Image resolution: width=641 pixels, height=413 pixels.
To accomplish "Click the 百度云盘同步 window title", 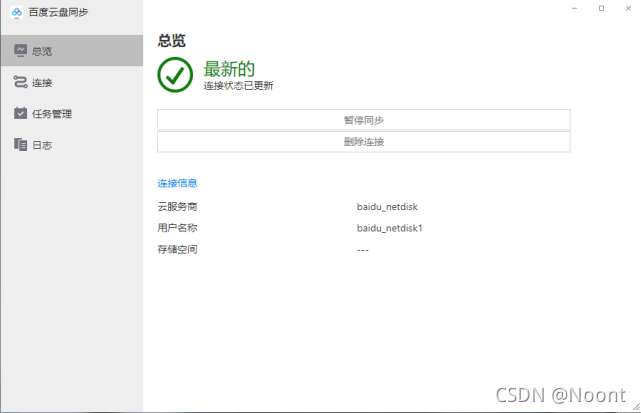I will tap(58, 12).
